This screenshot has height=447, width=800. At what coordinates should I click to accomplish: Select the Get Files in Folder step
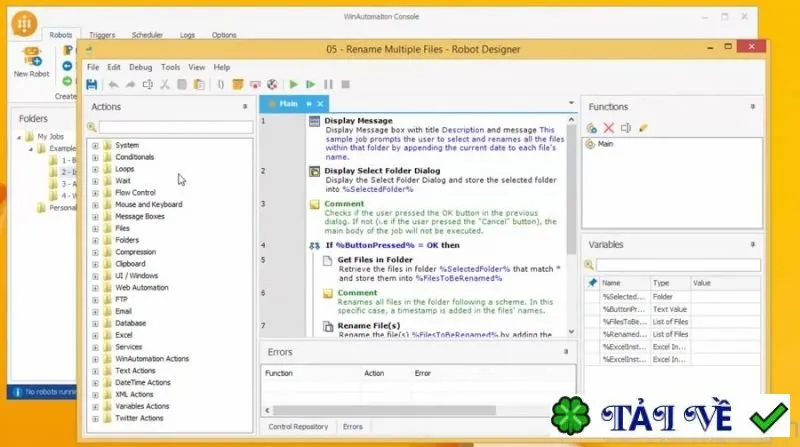[x=444, y=269]
